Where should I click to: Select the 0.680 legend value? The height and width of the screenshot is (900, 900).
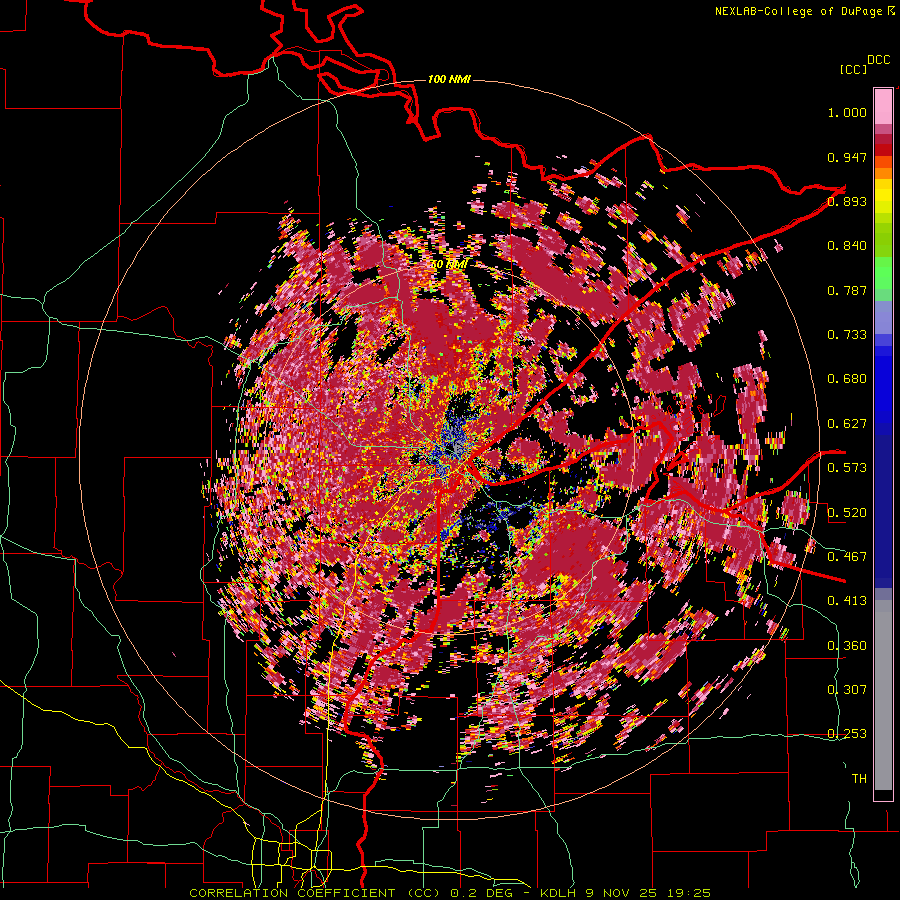(847, 379)
